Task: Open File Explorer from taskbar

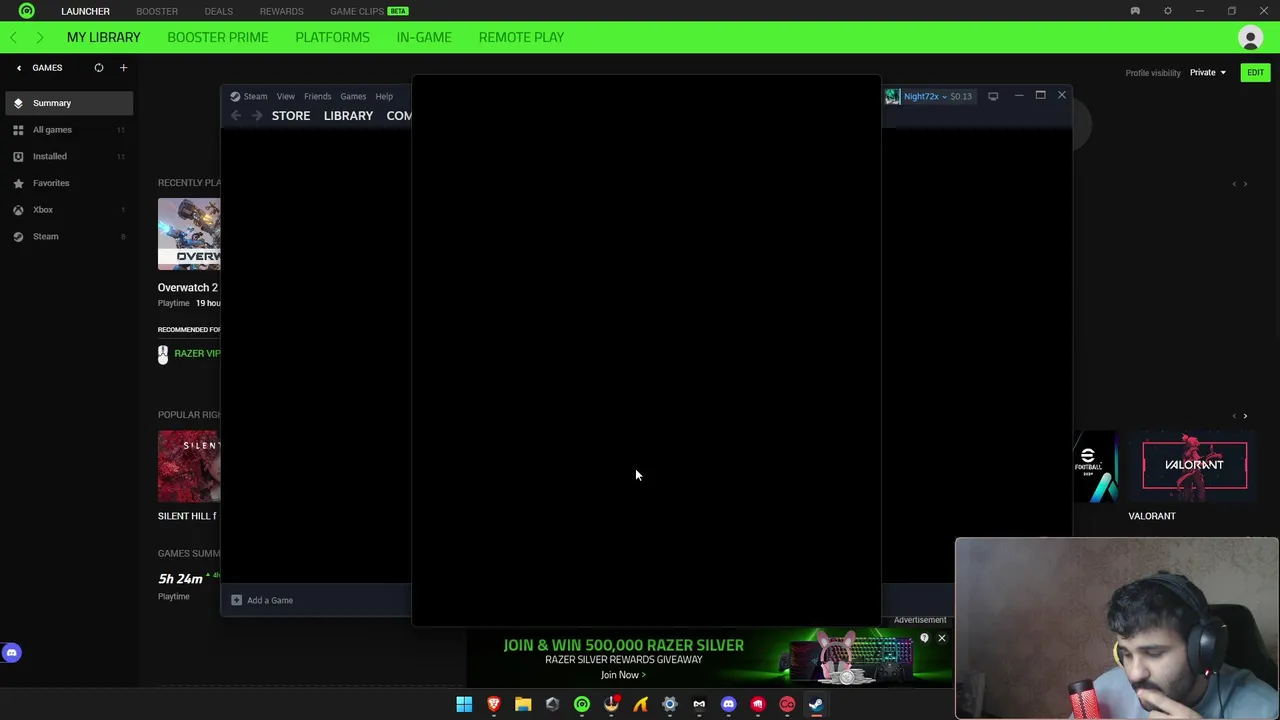Action: [x=523, y=704]
